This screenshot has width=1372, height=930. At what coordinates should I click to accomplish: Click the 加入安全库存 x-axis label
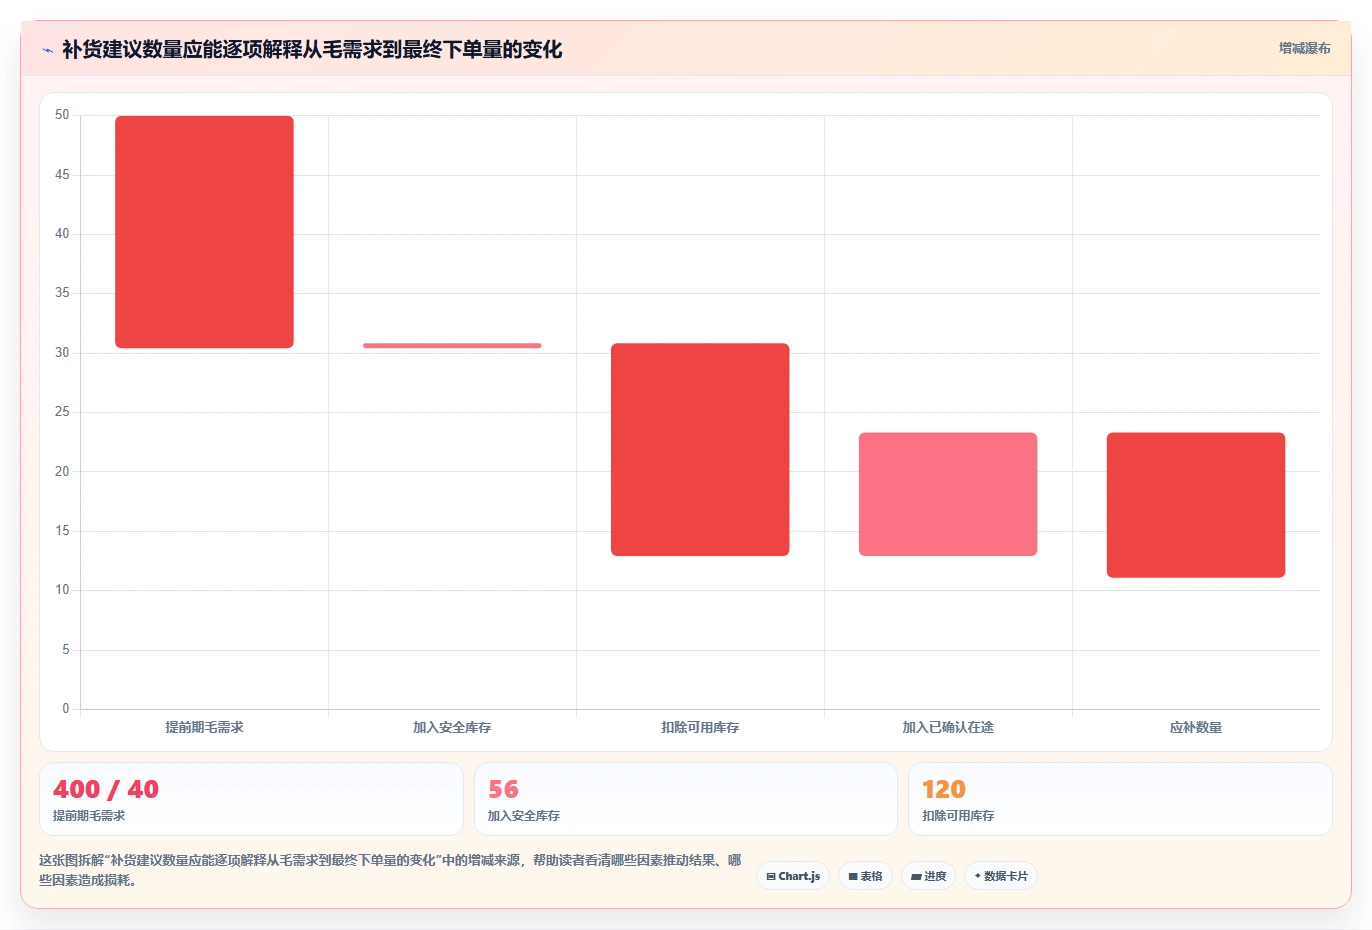tap(452, 727)
